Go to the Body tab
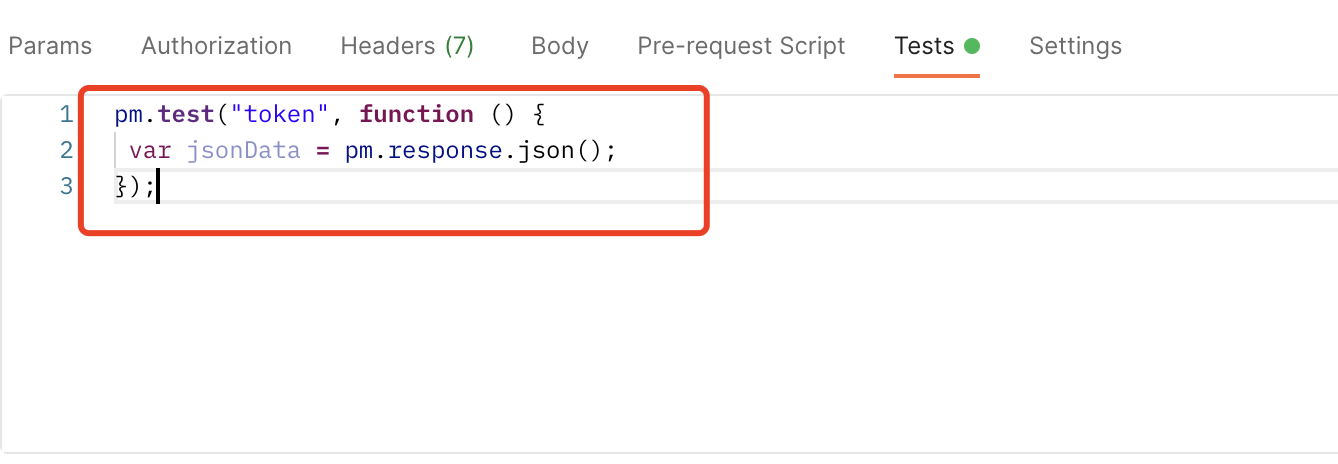The height and width of the screenshot is (464, 1338). (x=560, y=46)
